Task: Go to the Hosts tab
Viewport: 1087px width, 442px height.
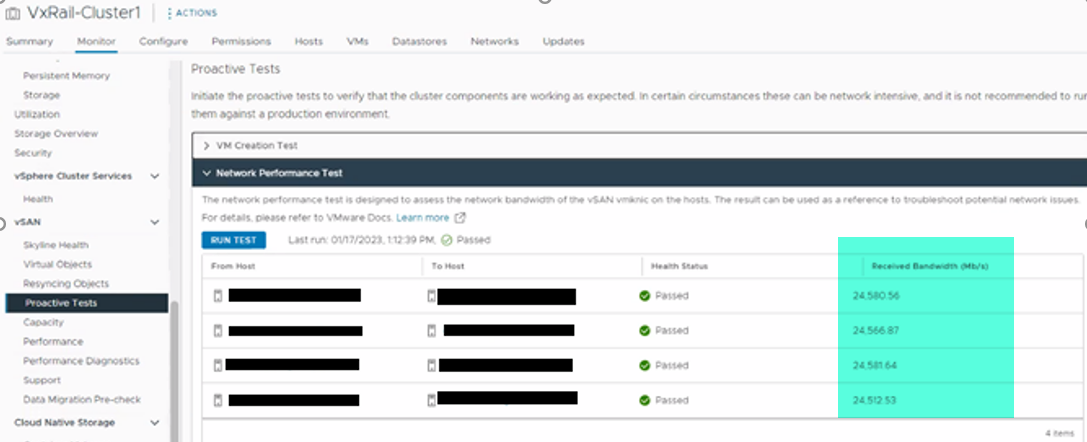Action: [x=308, y=42]
